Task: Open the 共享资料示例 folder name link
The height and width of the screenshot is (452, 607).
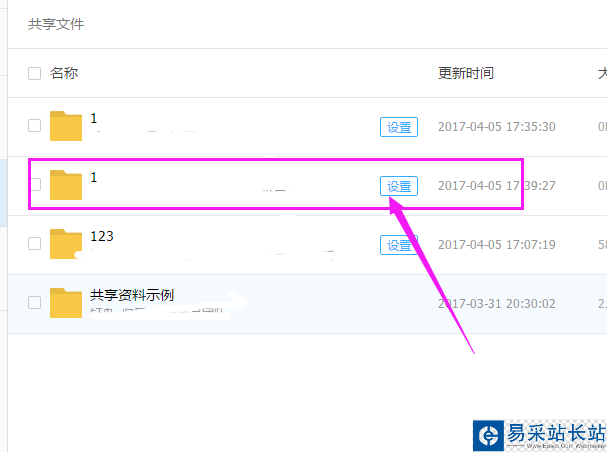Action: [x=132, y=295]
